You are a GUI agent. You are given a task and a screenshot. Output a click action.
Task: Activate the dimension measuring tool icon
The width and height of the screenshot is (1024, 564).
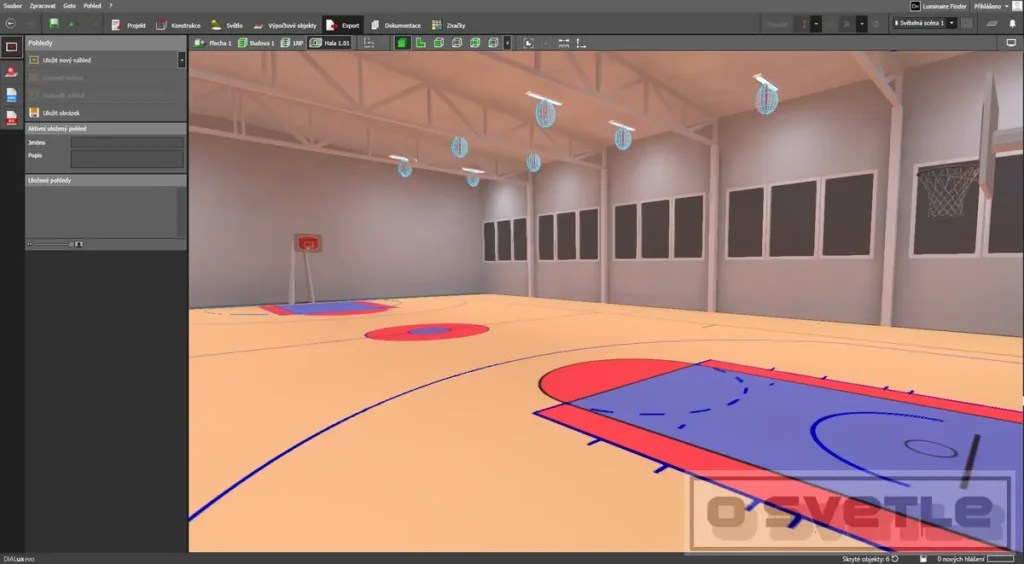564,43
